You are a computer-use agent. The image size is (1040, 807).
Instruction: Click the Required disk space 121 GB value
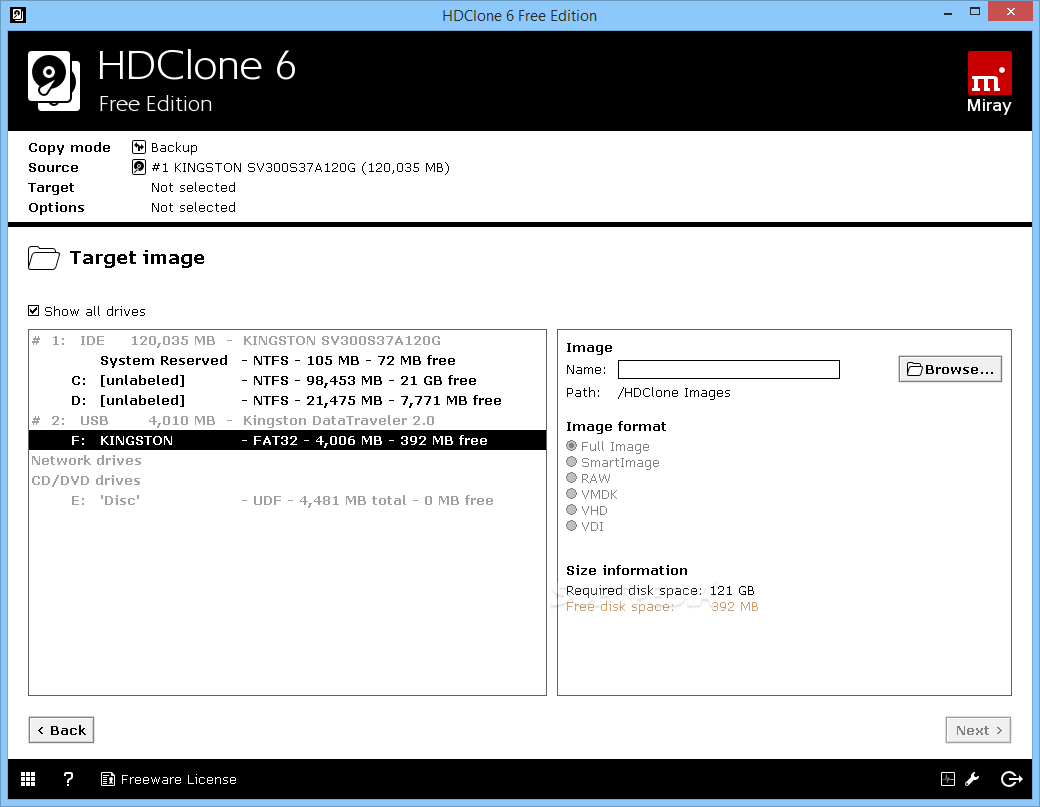pos(732,590)
